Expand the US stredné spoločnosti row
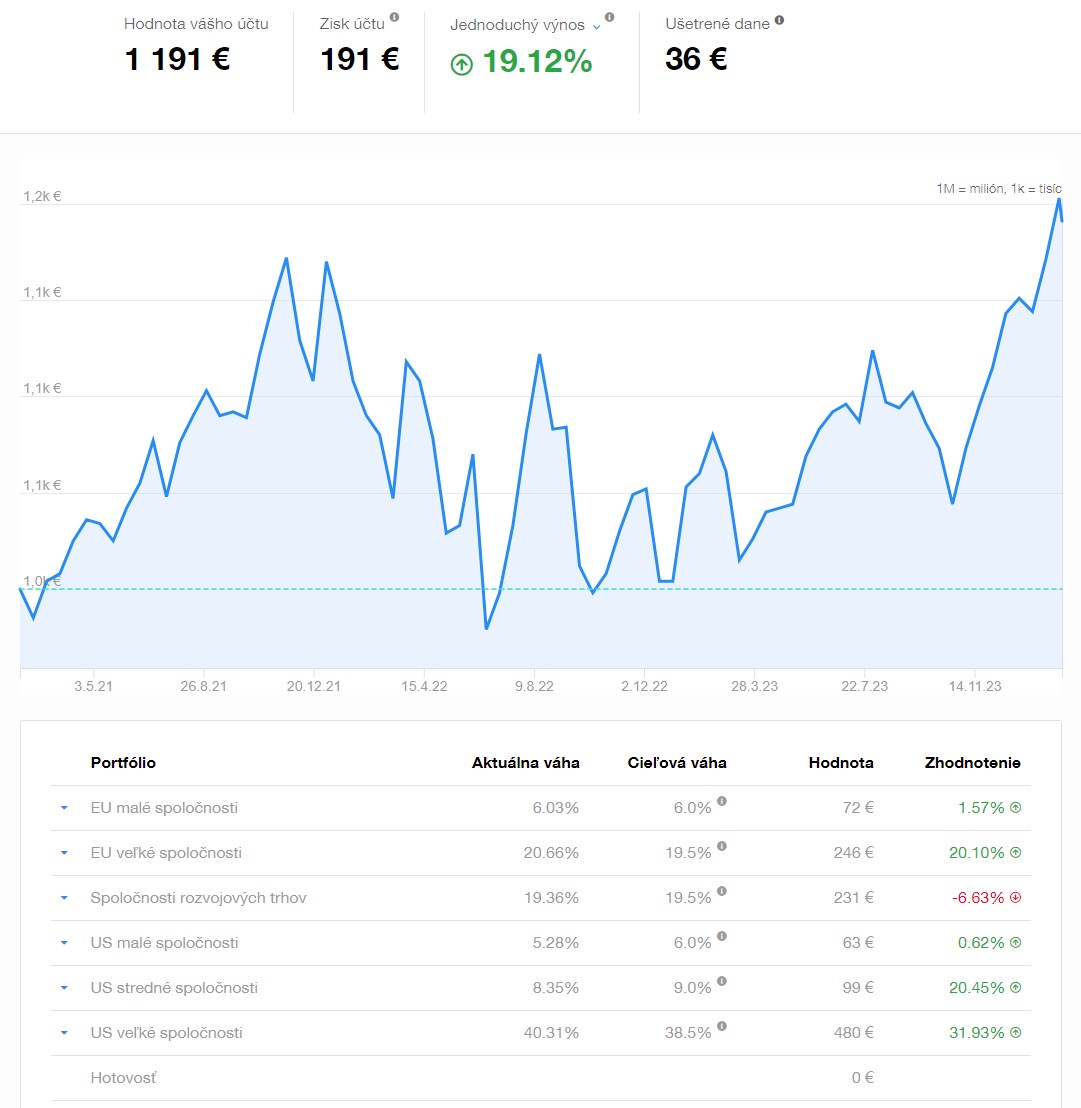The width and height of the screenshot is (1081, 1108). tap(64, 988)
